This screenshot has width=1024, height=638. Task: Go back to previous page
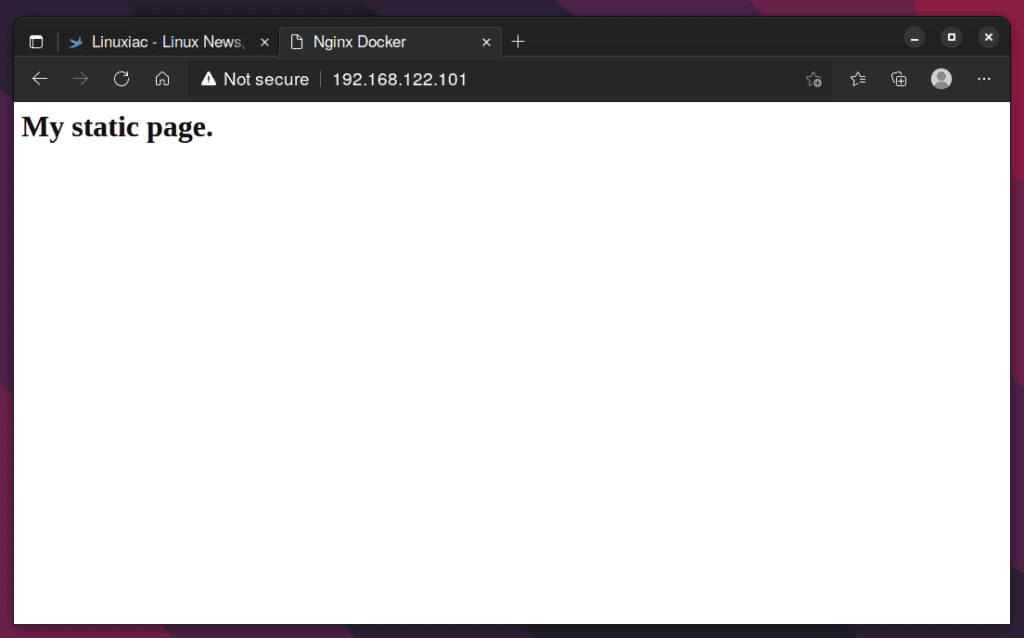40,79
